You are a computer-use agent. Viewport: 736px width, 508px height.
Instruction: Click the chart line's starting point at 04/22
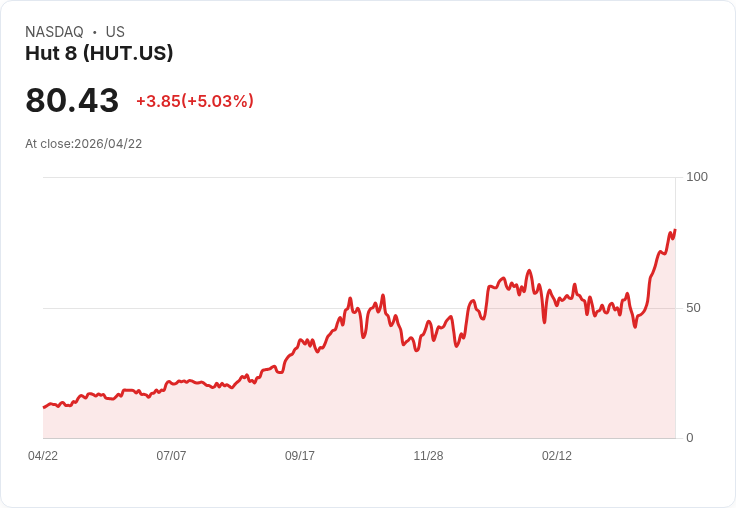(44, 407)
